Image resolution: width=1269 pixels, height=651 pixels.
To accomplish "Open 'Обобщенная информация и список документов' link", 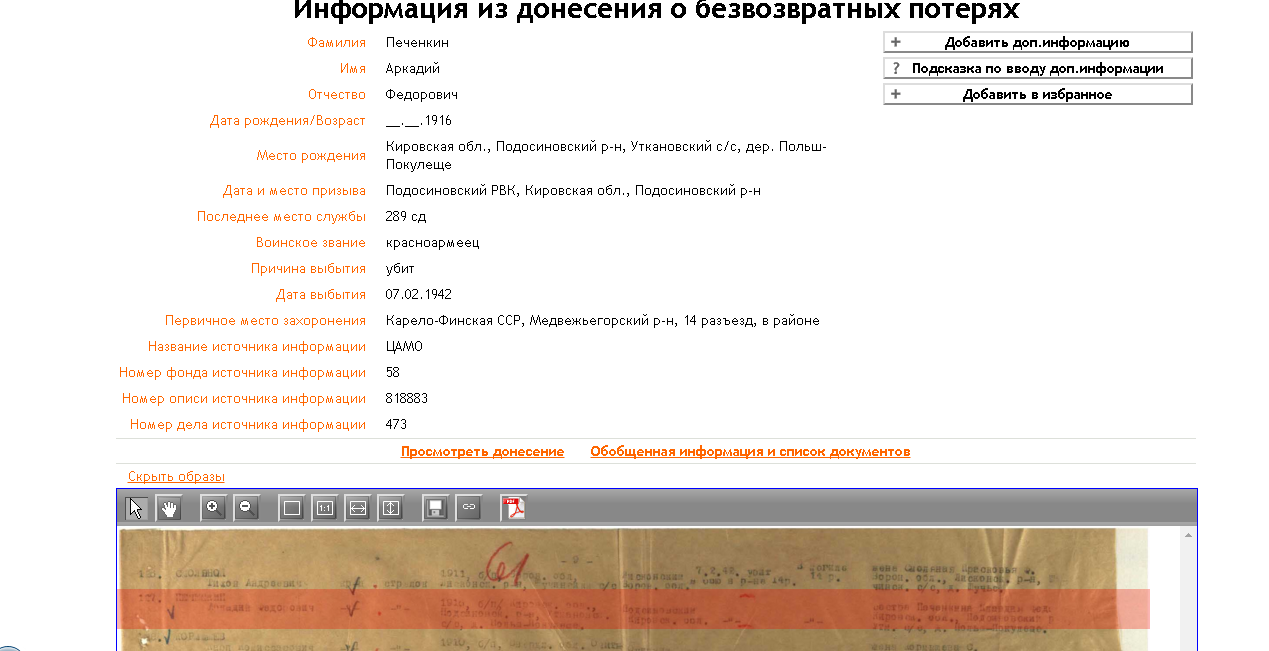I will tap(750, 452).
